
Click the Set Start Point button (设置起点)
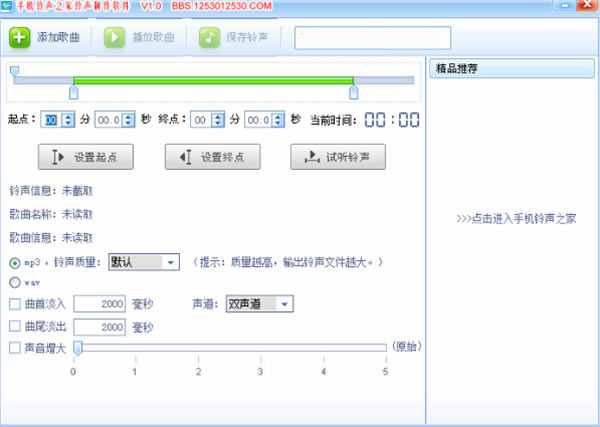85,157
